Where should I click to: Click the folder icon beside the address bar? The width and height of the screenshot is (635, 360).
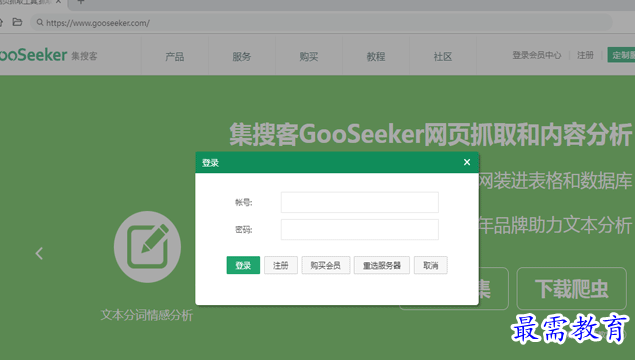click(x=17, y=22)
